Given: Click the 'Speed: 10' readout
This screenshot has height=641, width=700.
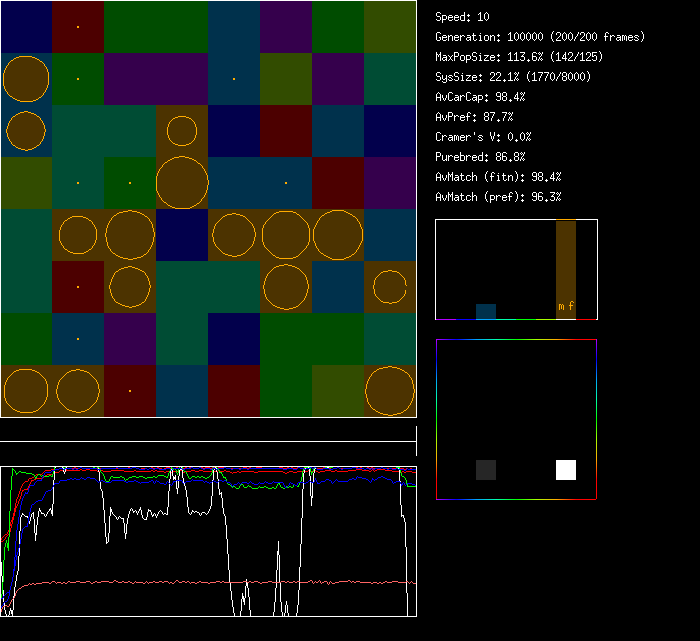Looking at the screenshot, I should [x=463, y=17].
